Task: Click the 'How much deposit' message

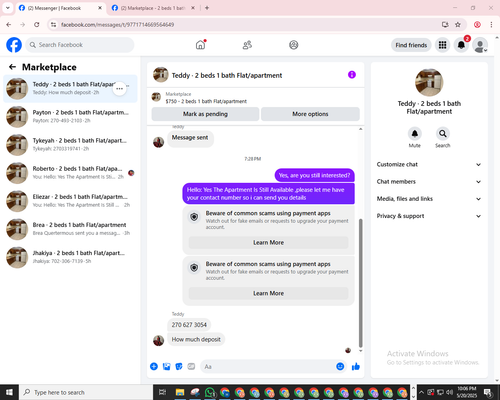Action: pos(196,339)
